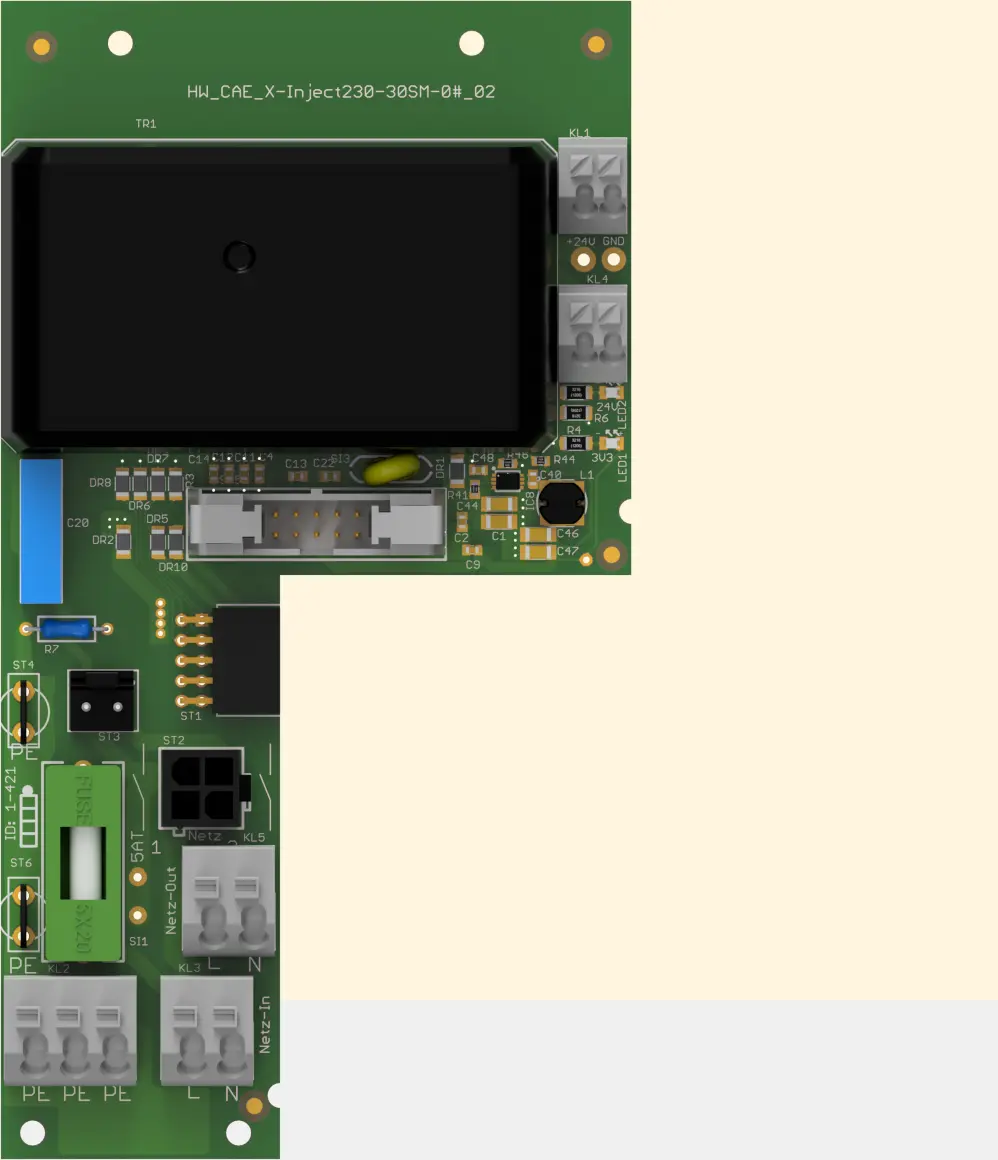Screen dimensions: 998x1160
Task: Click the yellow component near DR1
Action: point(393,469)
